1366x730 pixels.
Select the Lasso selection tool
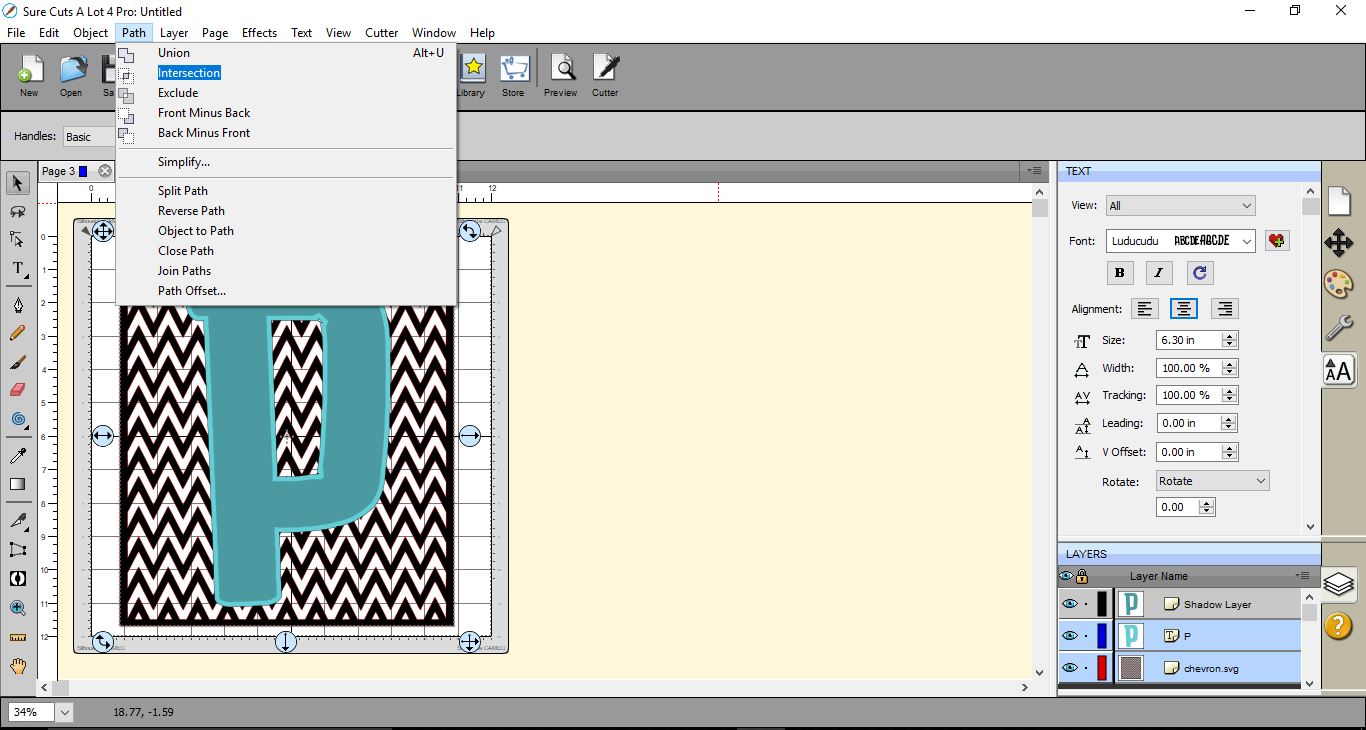pos(18,211)
